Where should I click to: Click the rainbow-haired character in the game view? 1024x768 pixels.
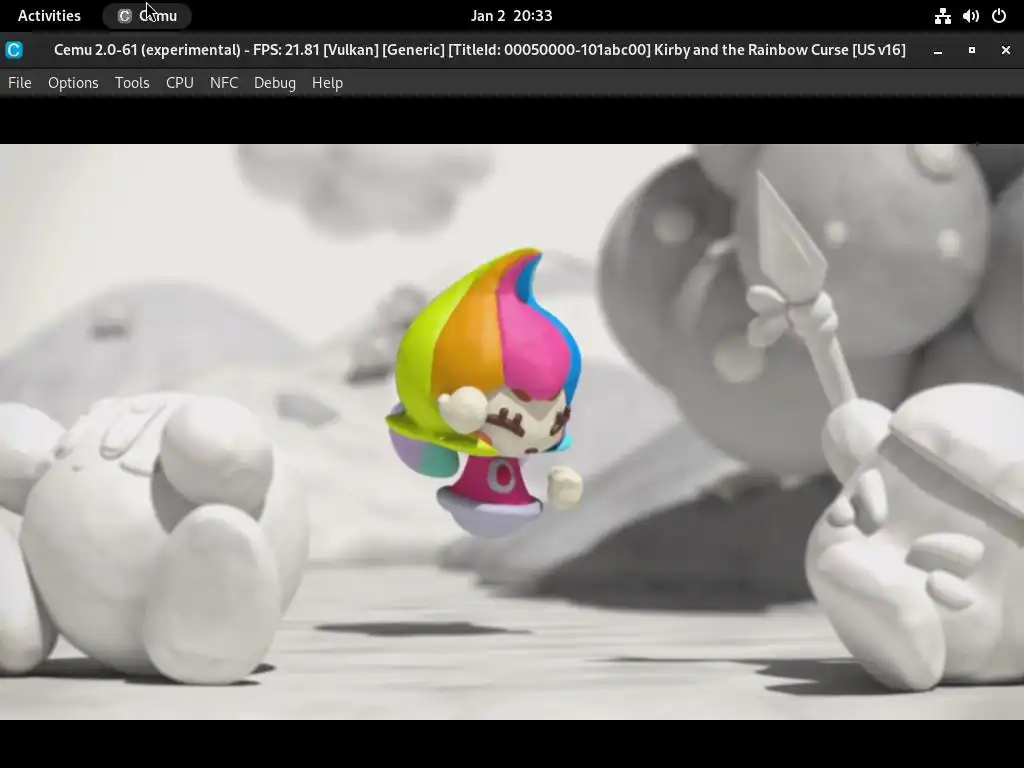487,392
